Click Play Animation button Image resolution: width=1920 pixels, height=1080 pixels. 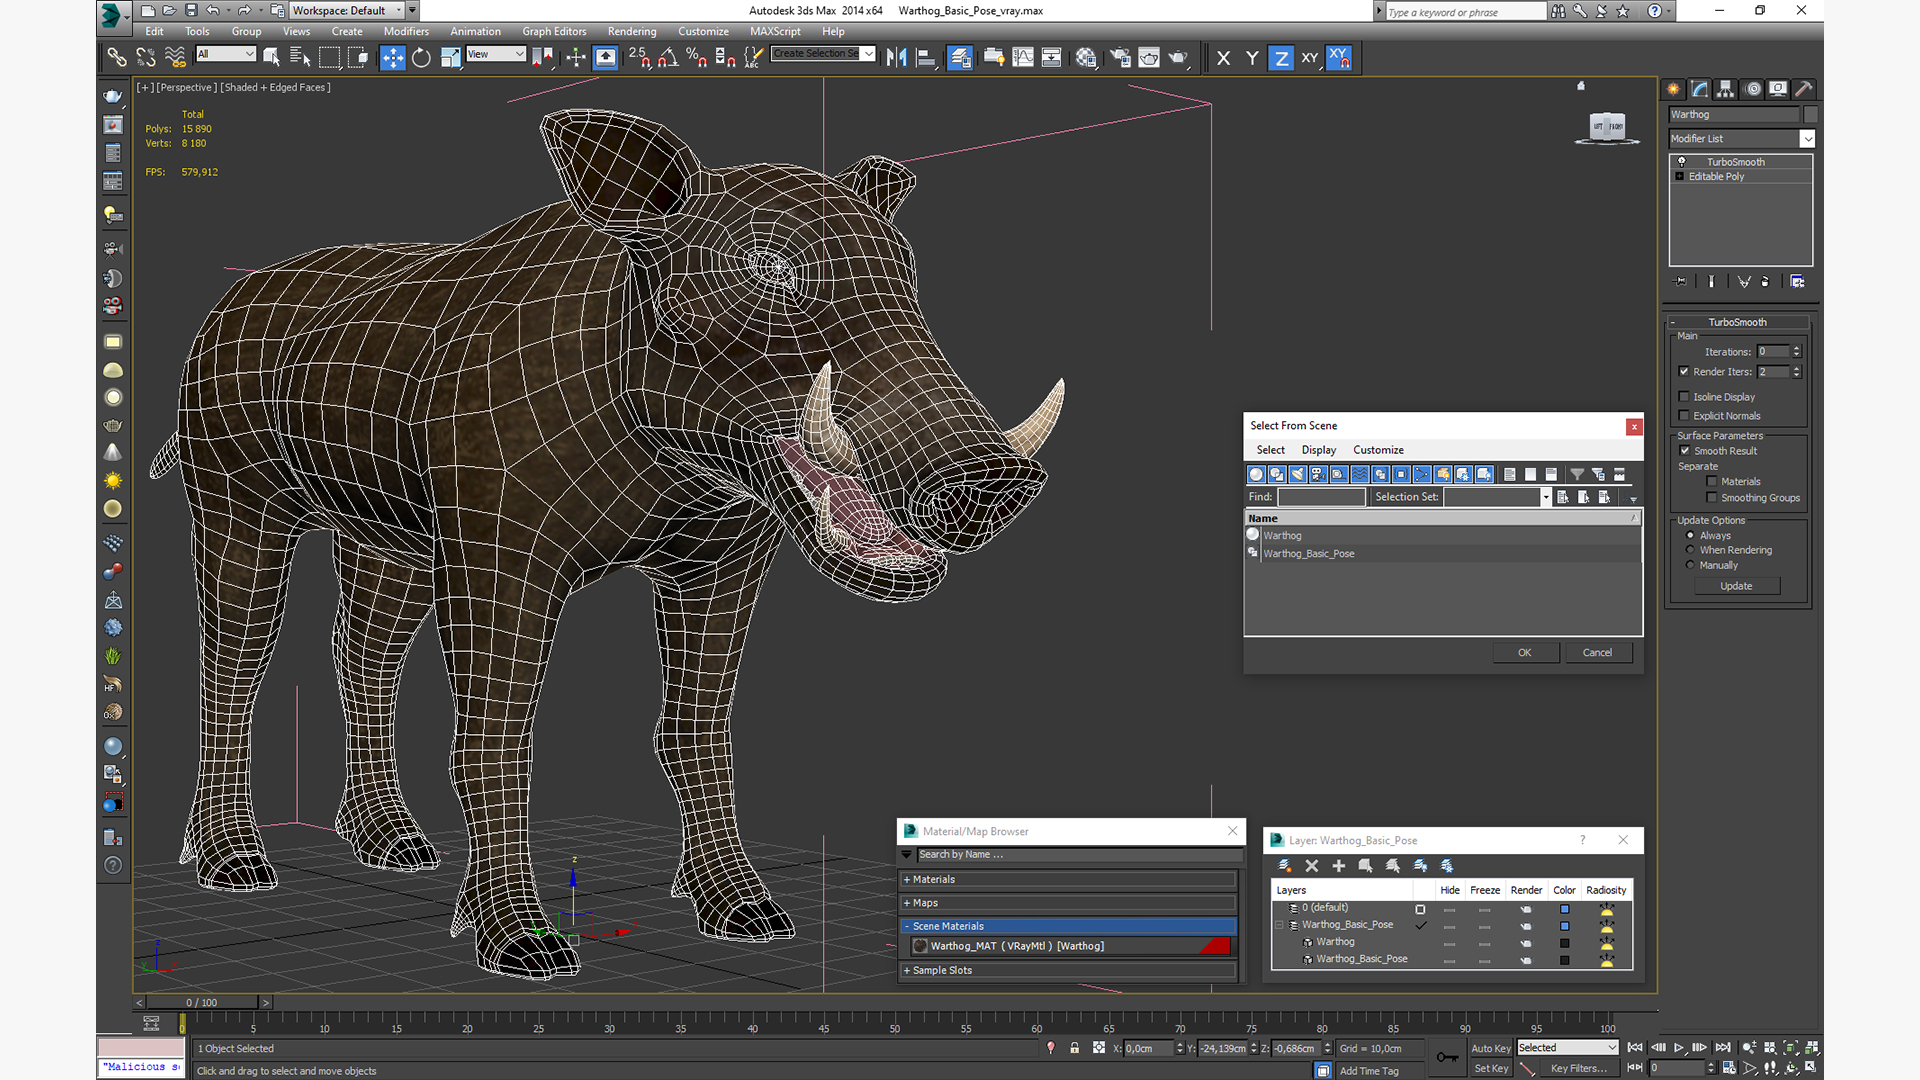1679,1048
